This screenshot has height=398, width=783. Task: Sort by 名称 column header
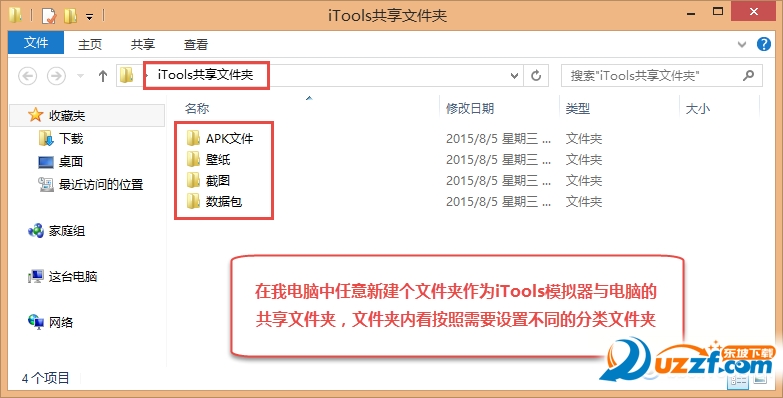197,108
